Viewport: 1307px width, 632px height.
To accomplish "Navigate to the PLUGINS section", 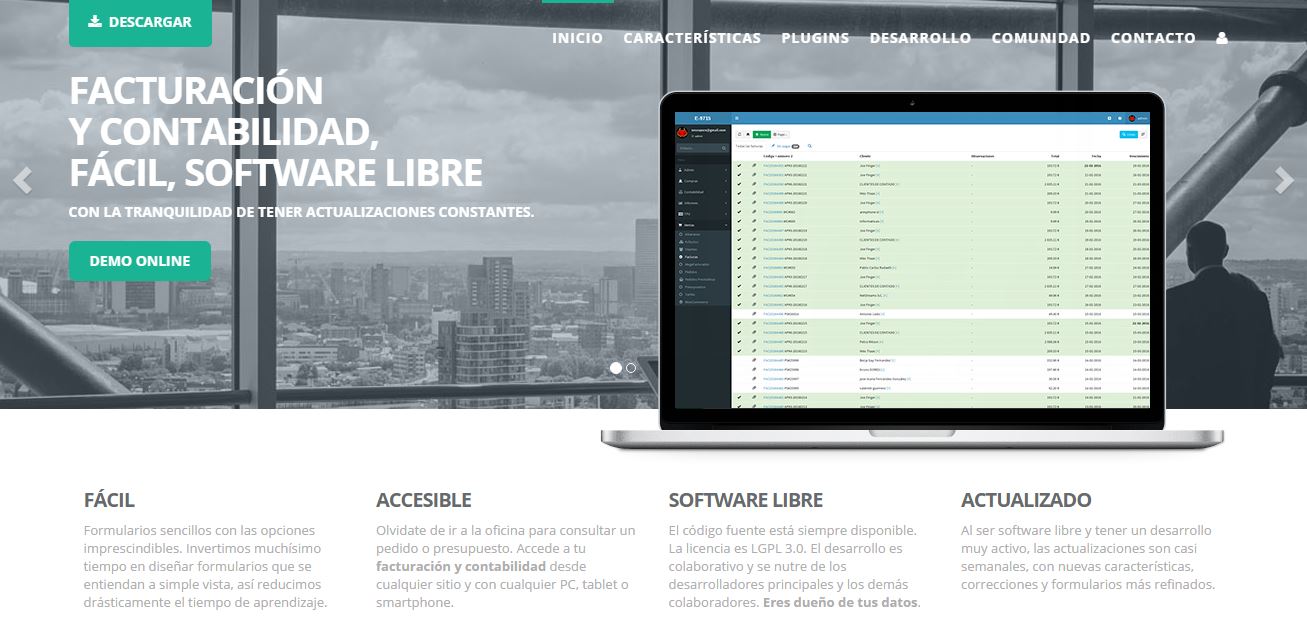I will pyautogui.click(x=815, y=38).
